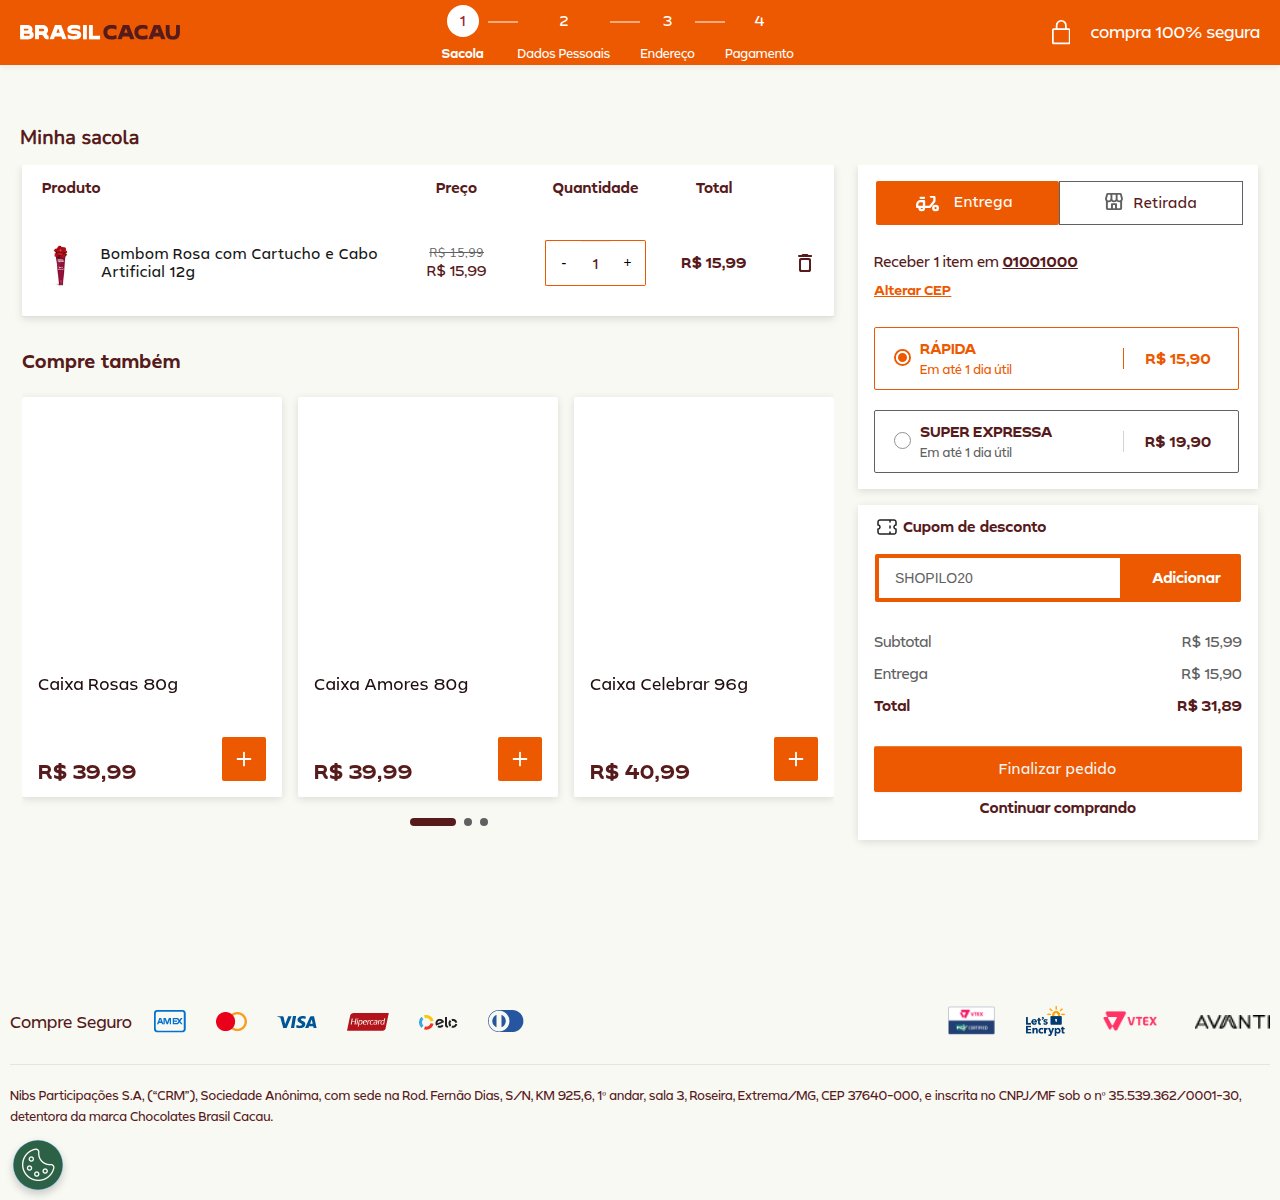Screen dimensions: 1280x1200
Task: Click the secure purchase padlock icon
Action: pyautogui.click(x=1061, y=32)
